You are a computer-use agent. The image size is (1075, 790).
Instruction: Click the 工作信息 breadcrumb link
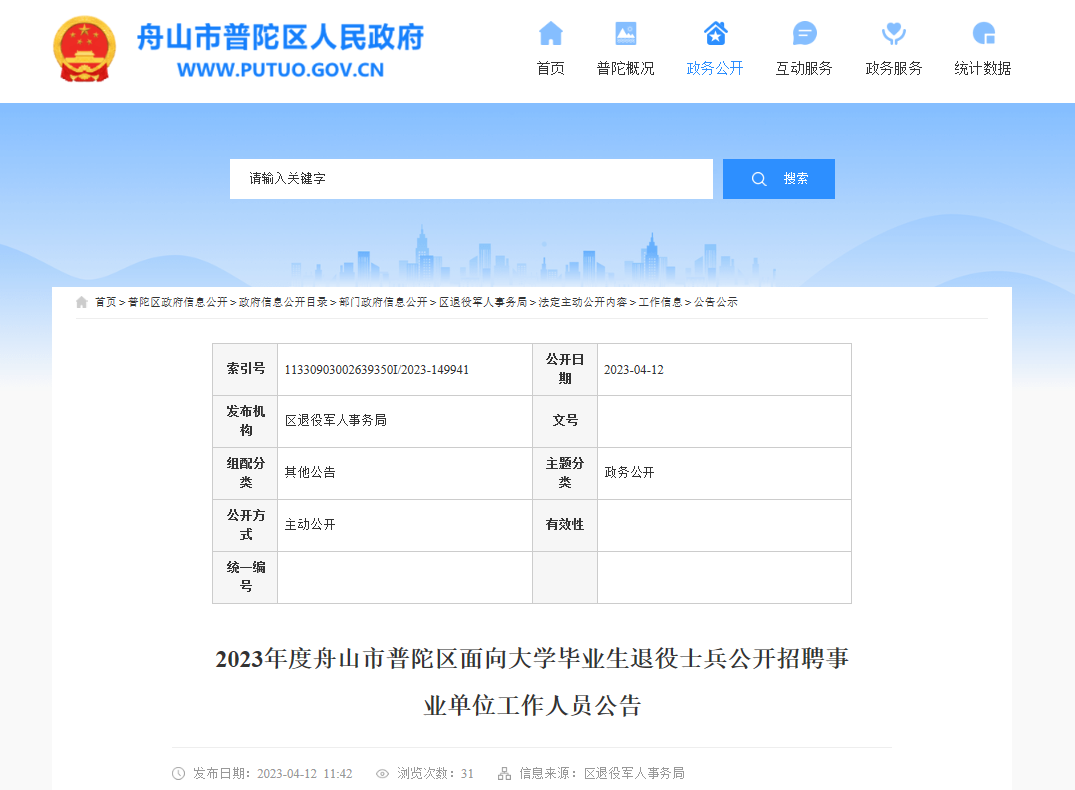click(660, 302)
